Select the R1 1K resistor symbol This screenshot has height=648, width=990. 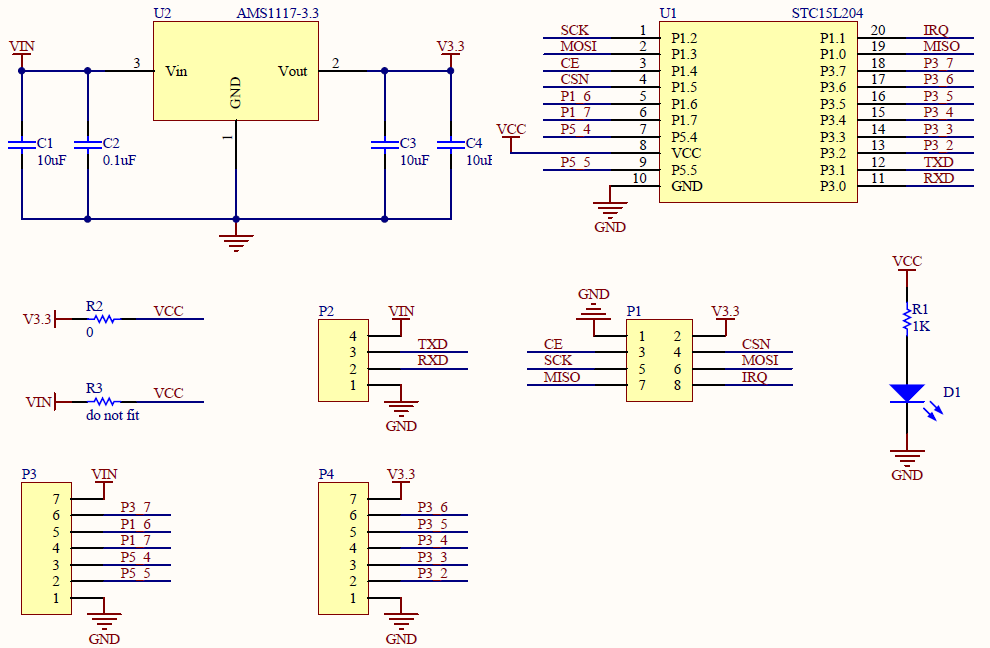tap(907, 319)
